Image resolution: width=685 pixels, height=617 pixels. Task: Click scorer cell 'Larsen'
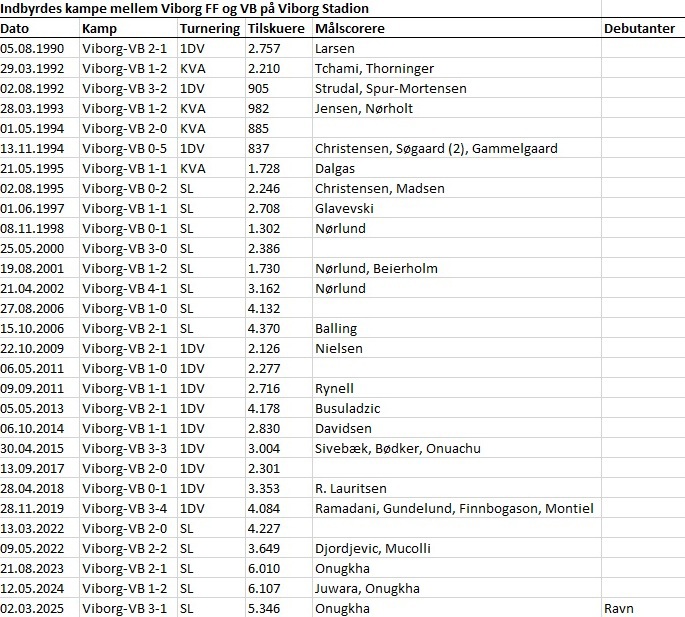click(x=335, y=49)
